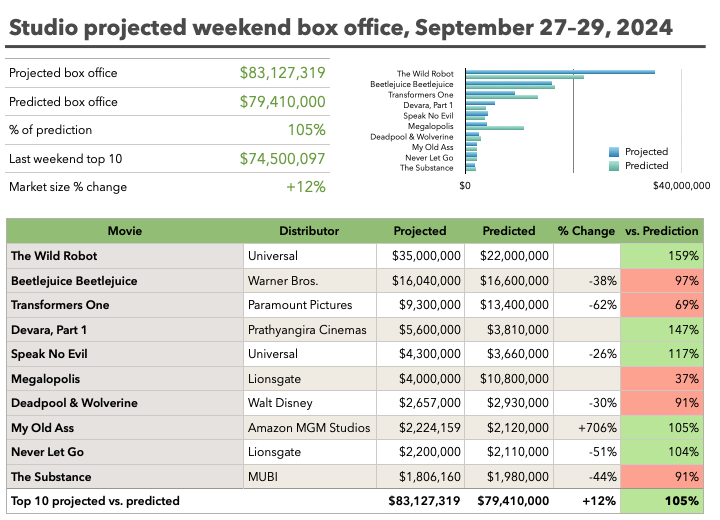This screenshot has height=520, width=720.
Task: Select the Devara, Part 1 movie cell
Action: (x=125, y=330)
